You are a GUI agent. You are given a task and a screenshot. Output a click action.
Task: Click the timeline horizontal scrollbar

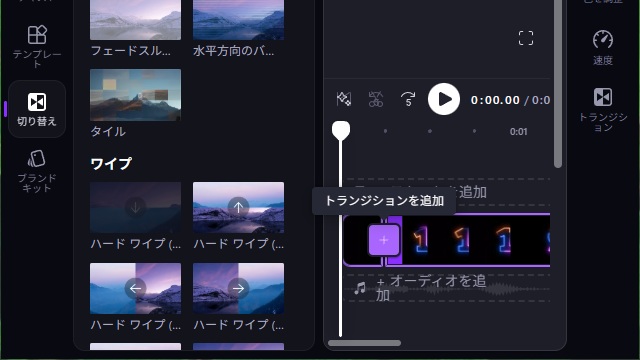click(x=364, y=343)
